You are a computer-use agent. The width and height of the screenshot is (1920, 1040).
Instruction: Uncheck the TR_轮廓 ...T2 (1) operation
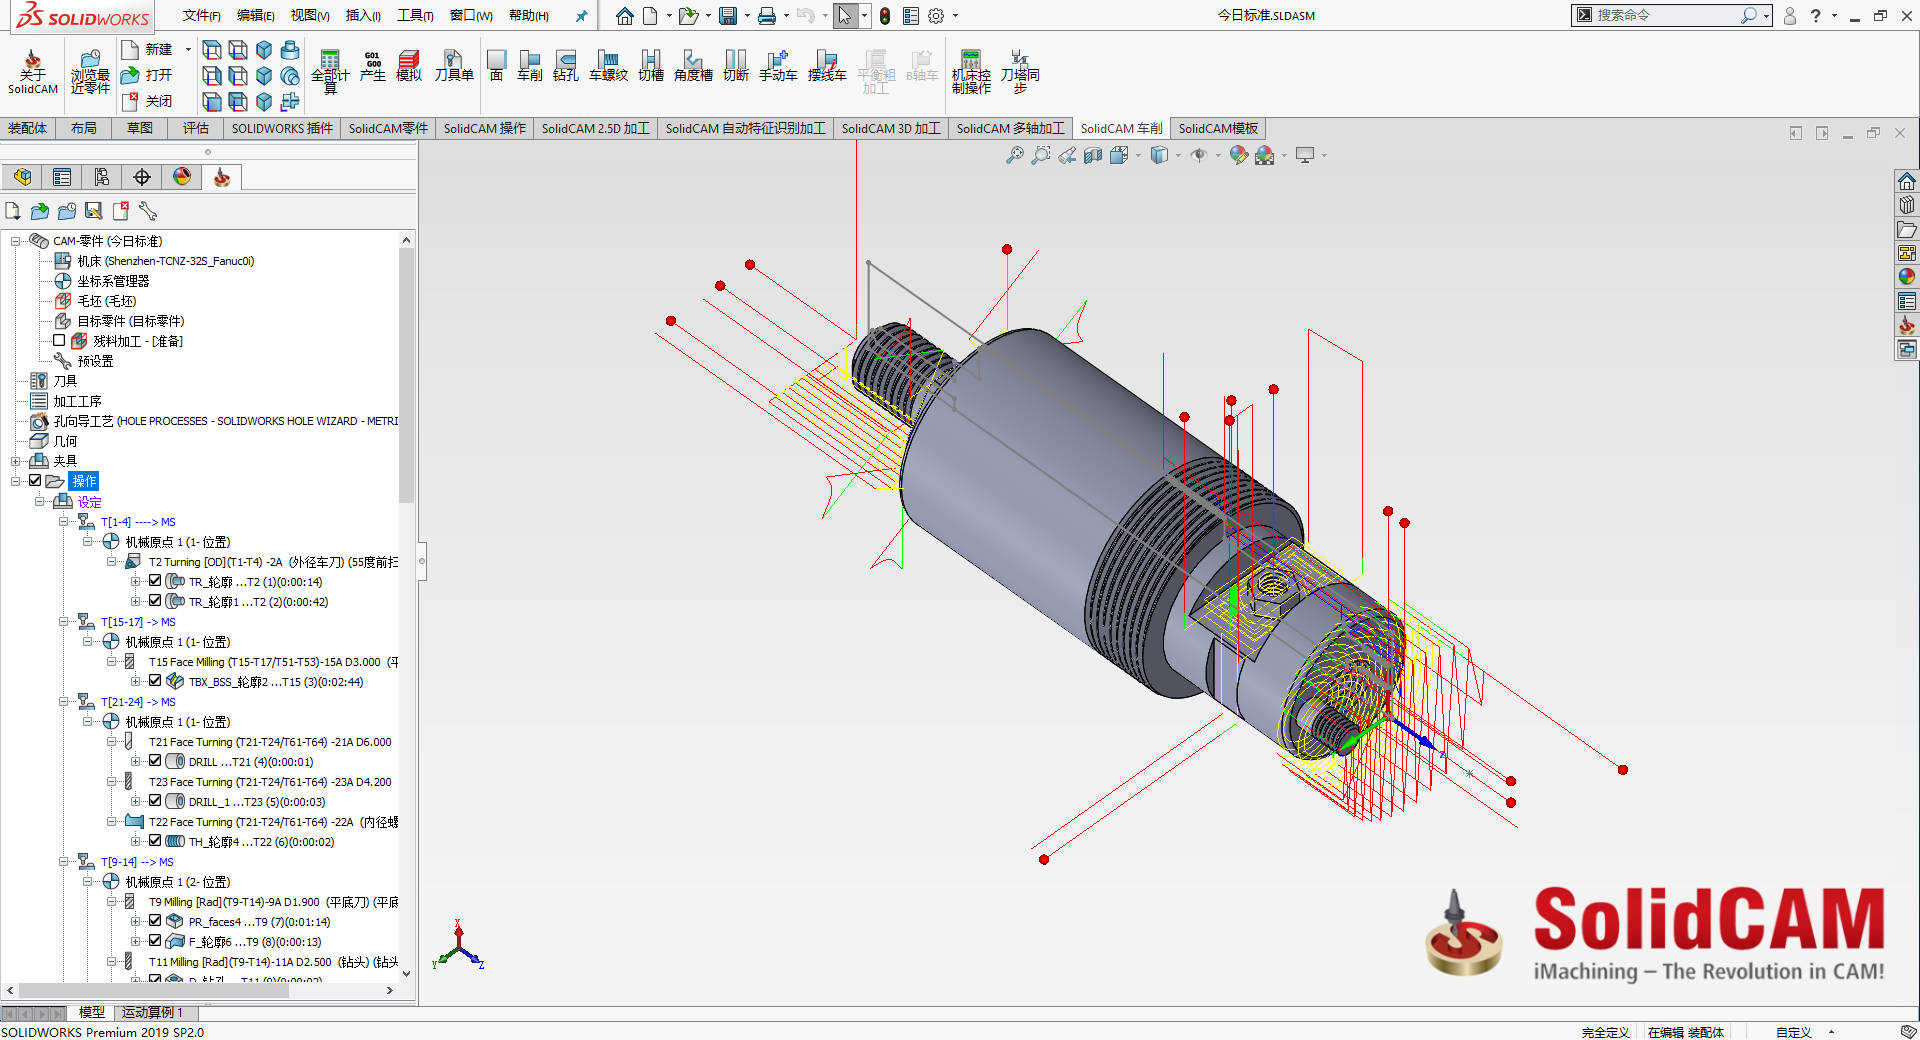[155, 581]
